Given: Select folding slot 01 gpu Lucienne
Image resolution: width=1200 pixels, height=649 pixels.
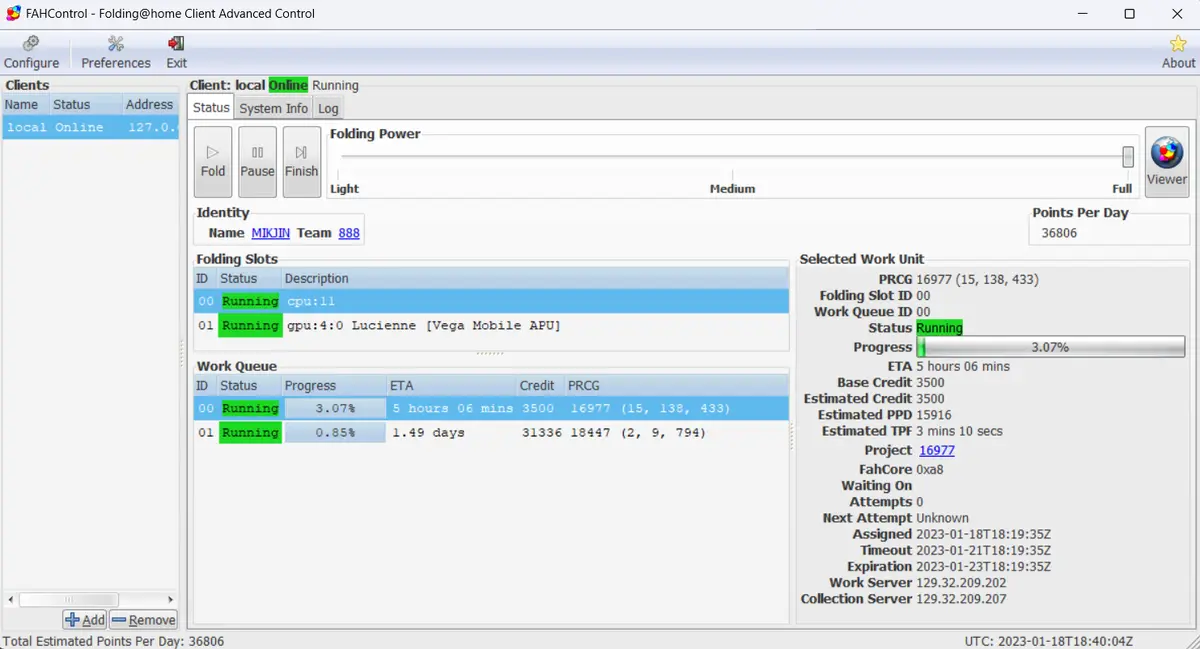Looking at the screenshot, I should pos(491,326).
